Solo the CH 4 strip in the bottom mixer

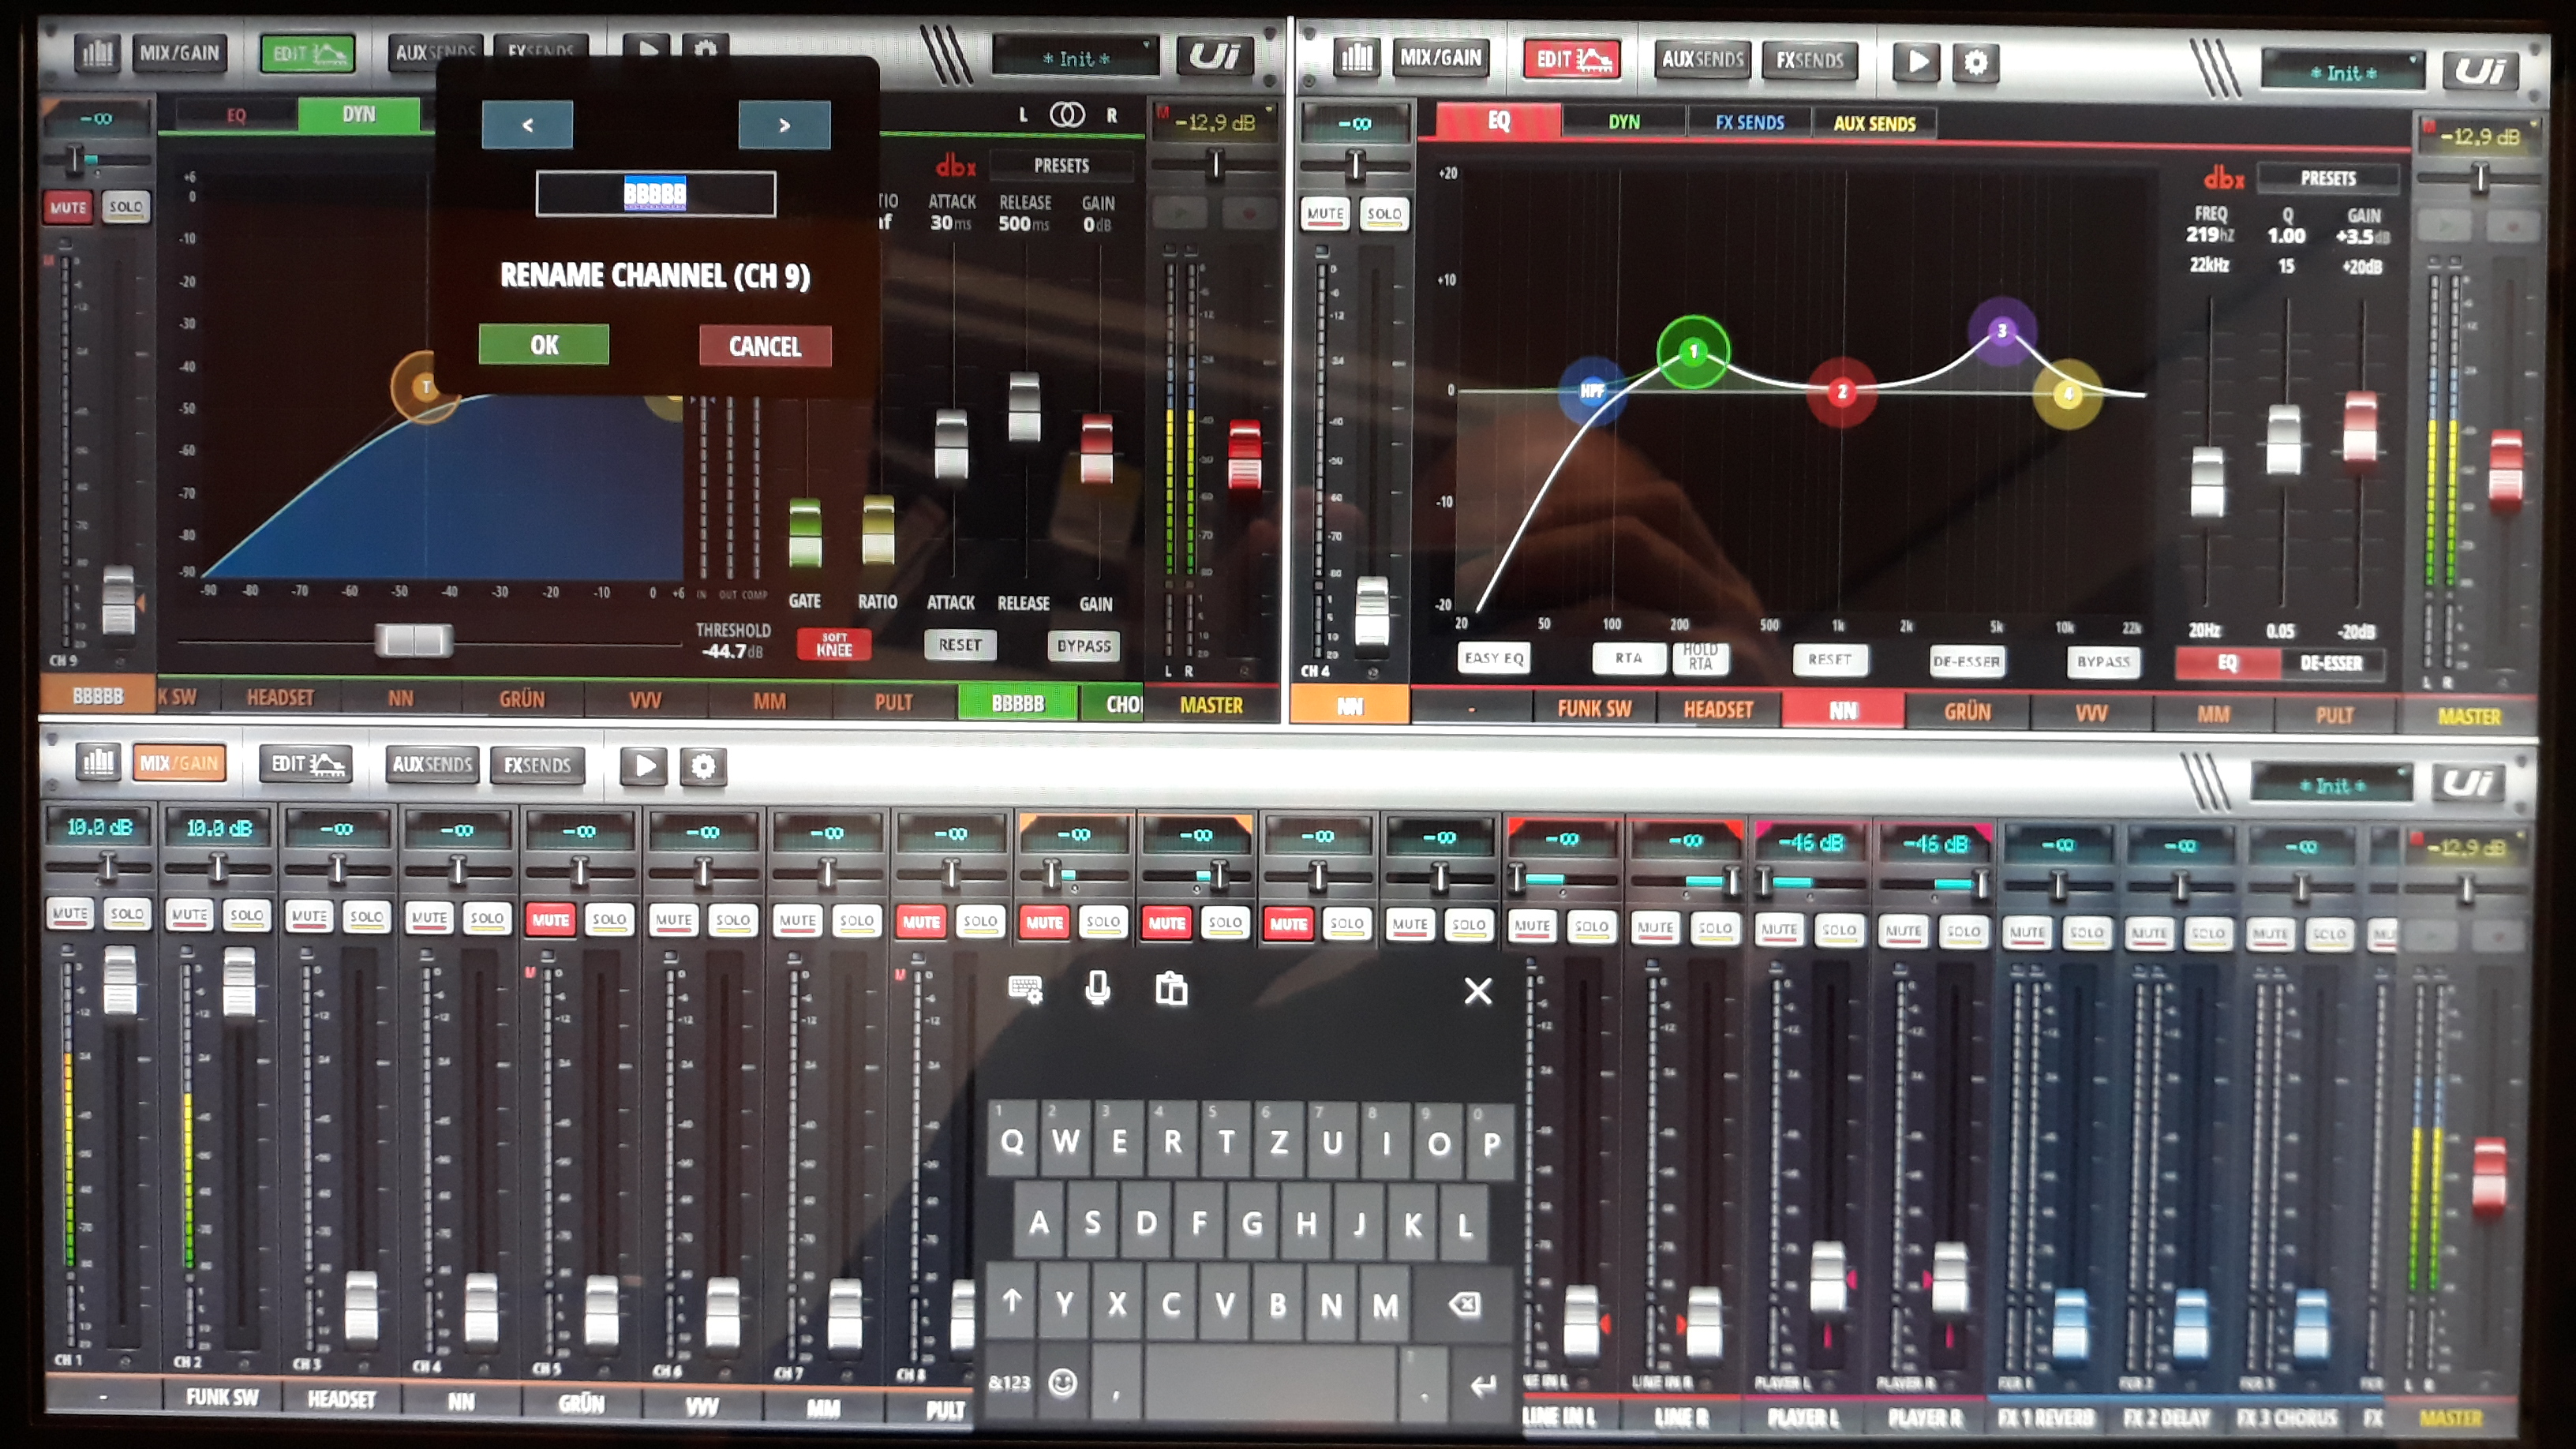click(486, 917)
